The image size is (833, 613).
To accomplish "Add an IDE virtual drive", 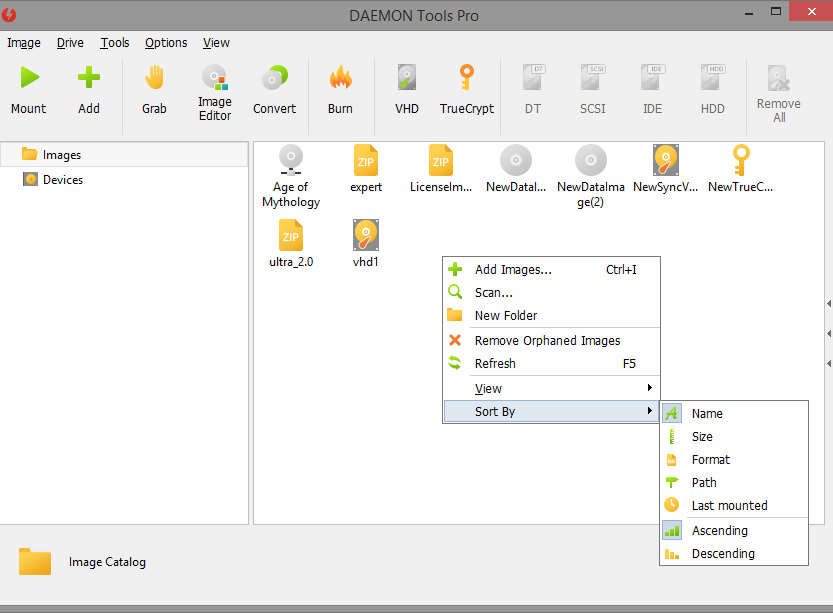I will tap(652, 90).
